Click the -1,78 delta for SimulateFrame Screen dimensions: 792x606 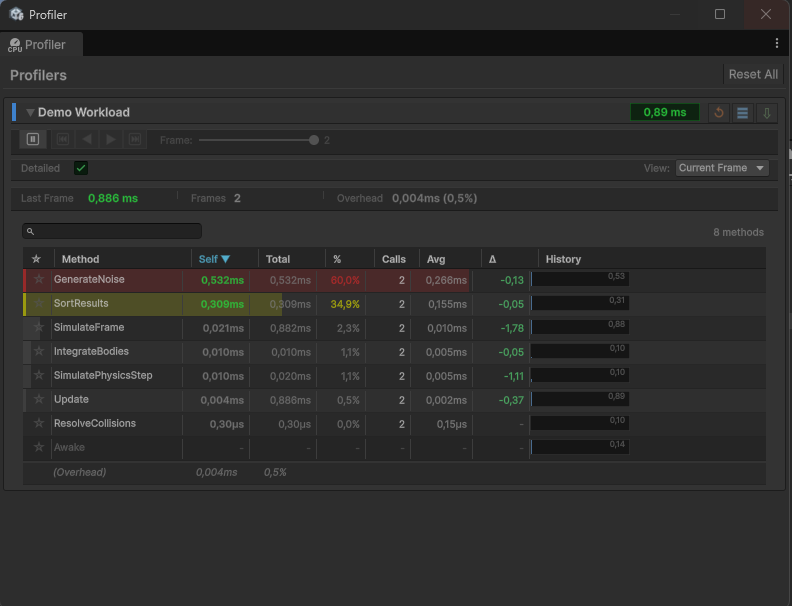(x=512, y=328)
